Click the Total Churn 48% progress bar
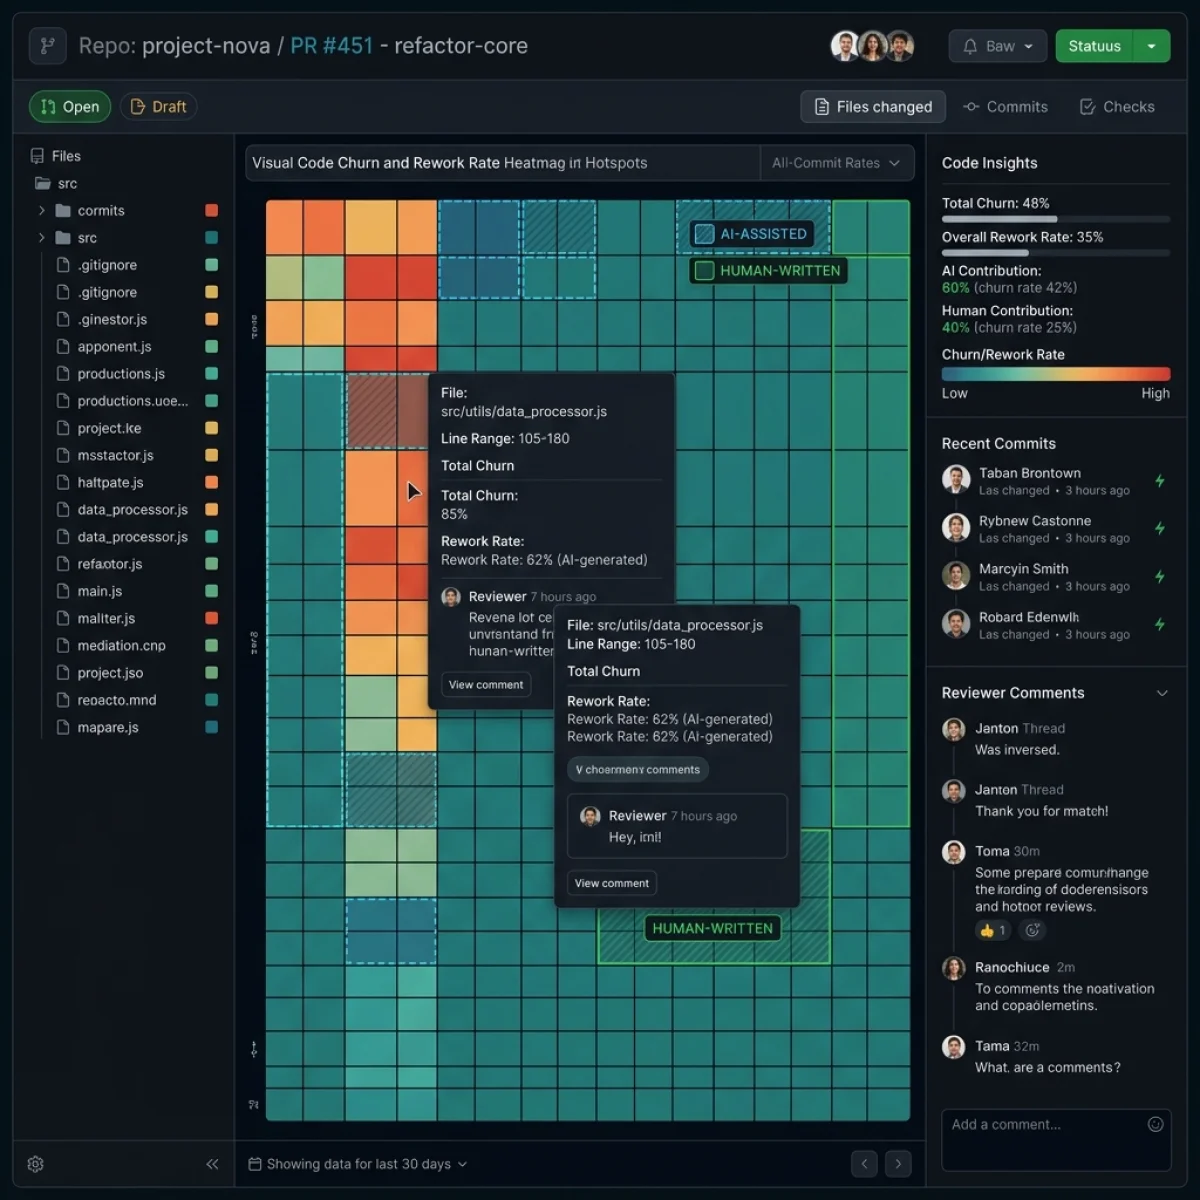Image resolution: width=1200 pixels, height=1200 pixels. point(1055,218)
